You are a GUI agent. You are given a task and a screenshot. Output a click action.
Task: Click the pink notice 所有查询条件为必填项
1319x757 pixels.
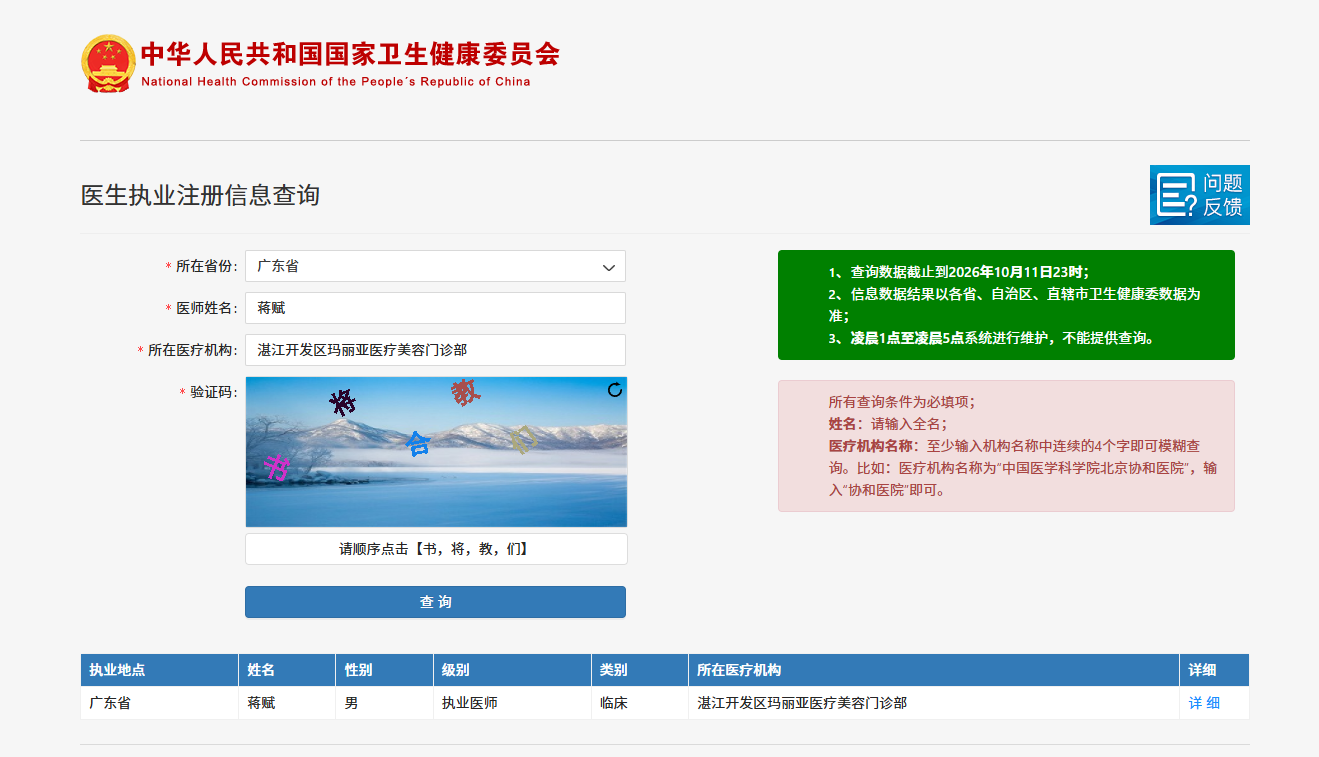point(1006,446)
